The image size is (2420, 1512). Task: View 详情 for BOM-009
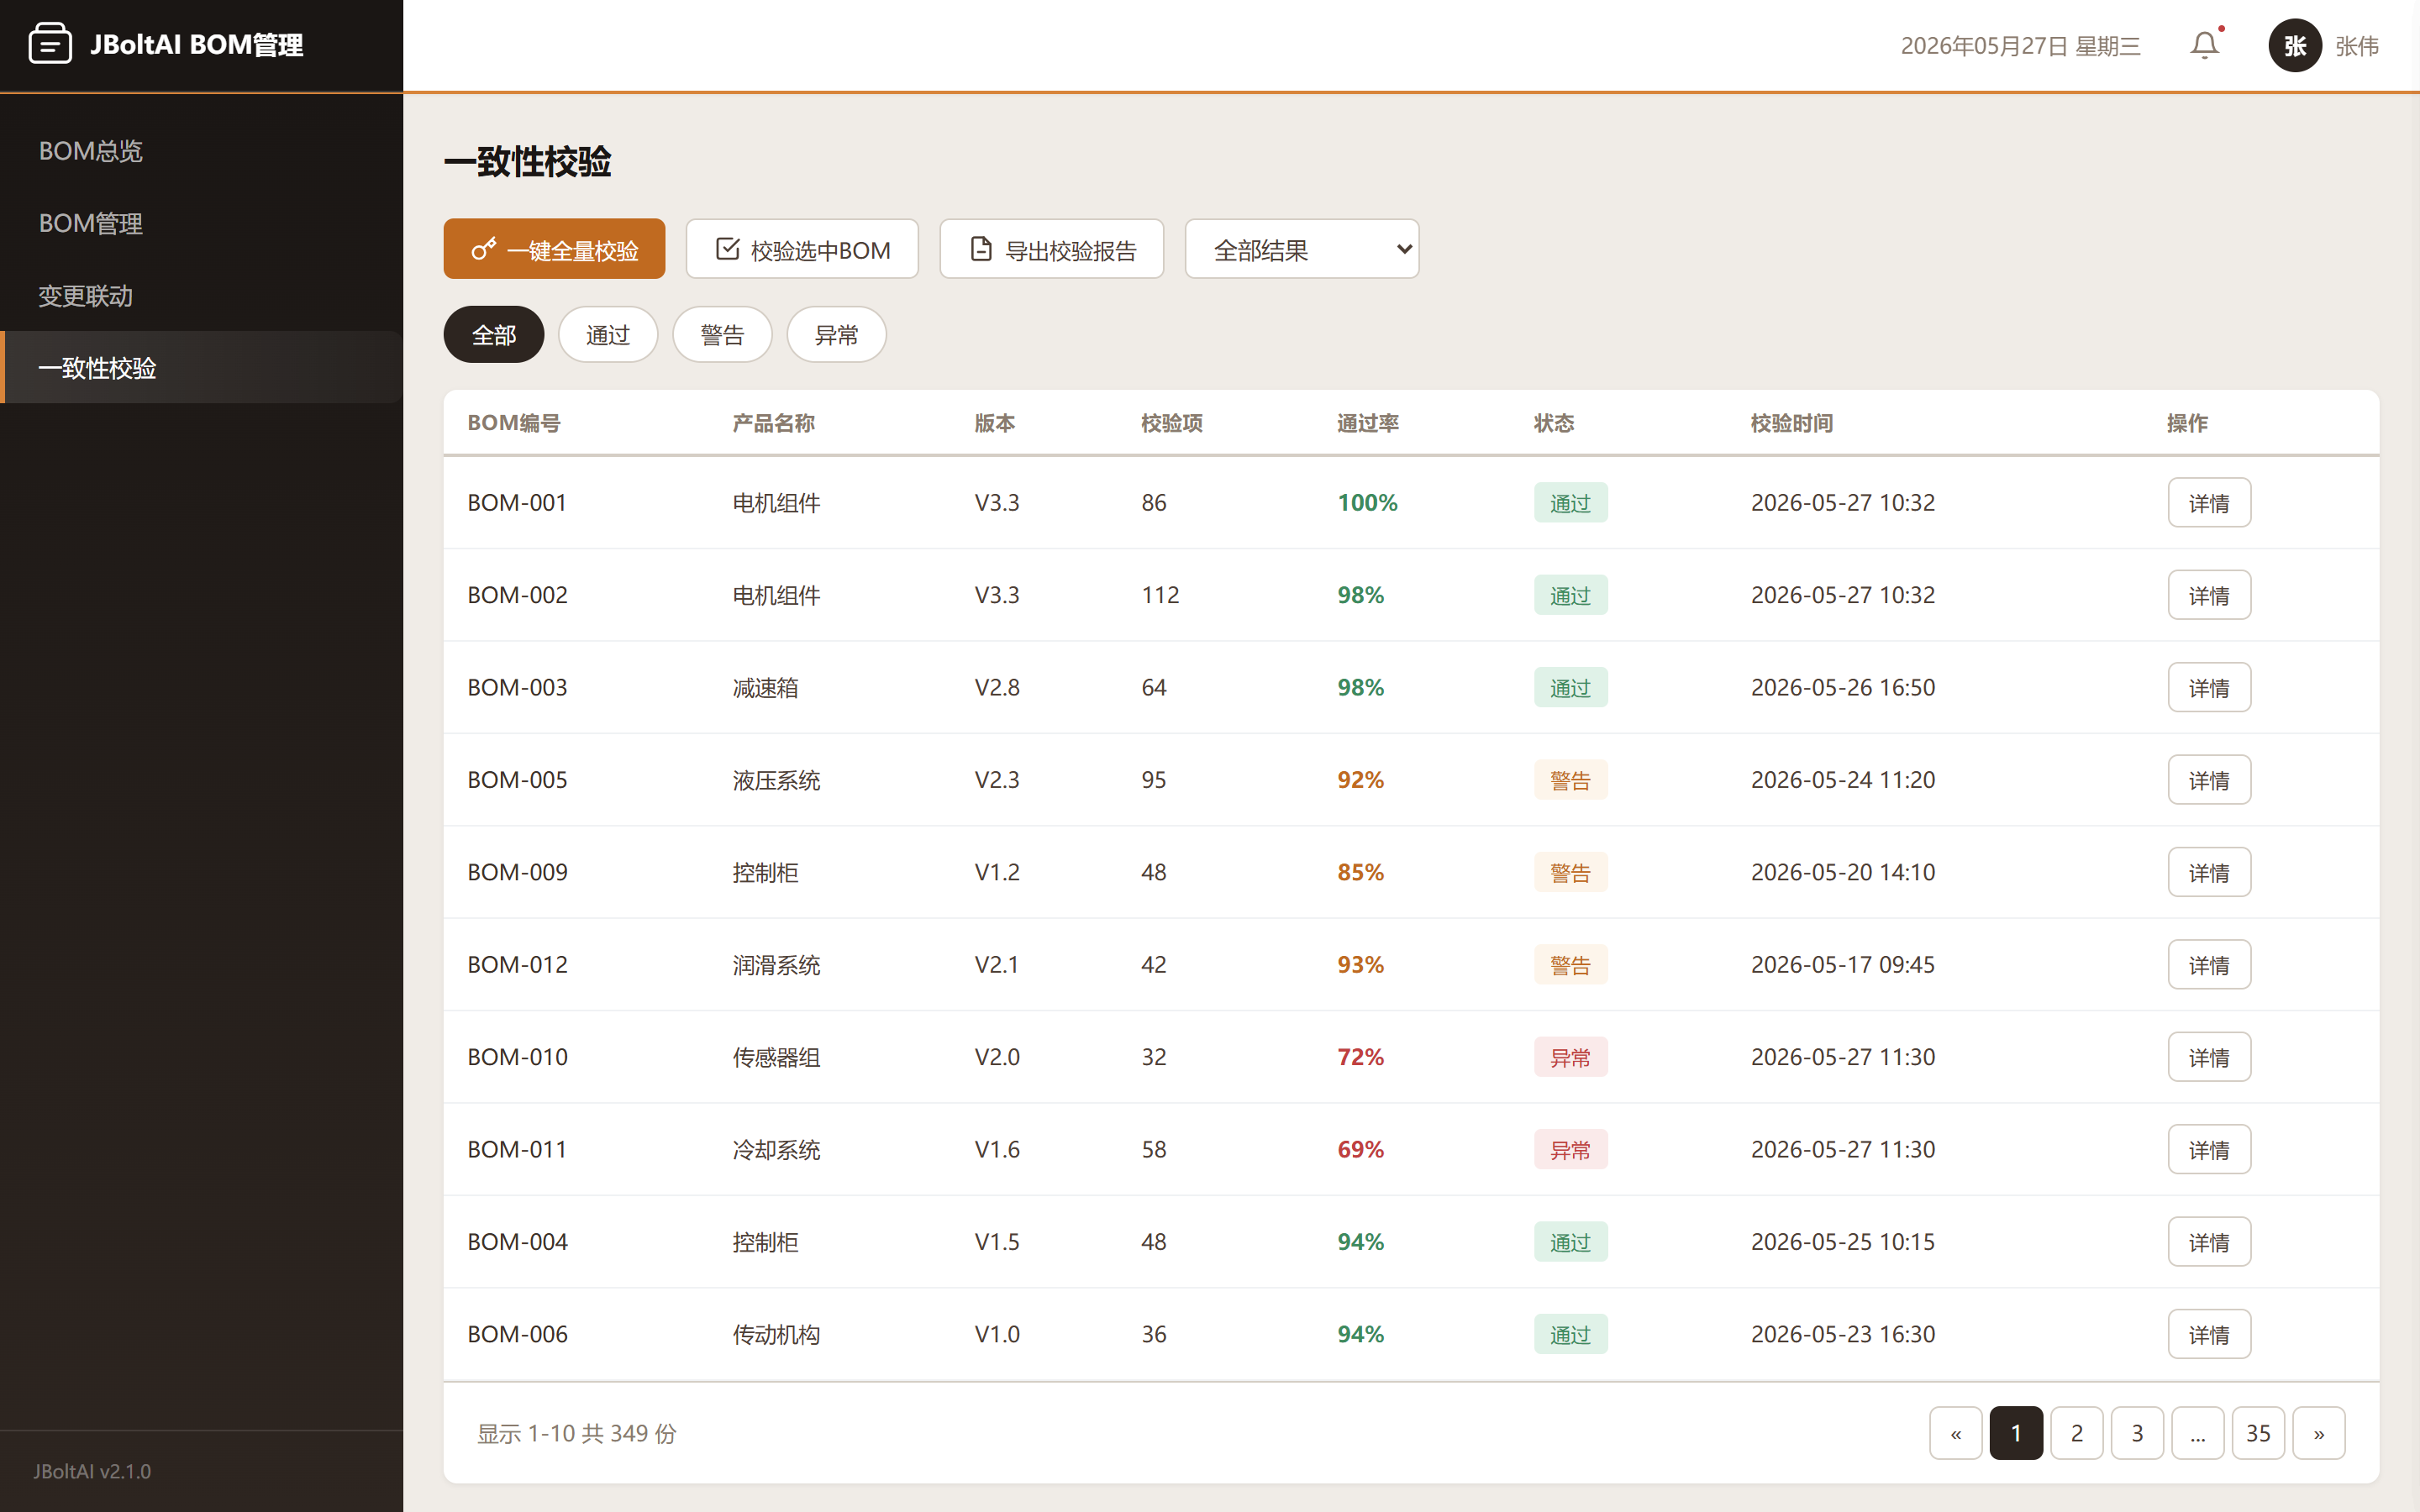(2209, 872)
